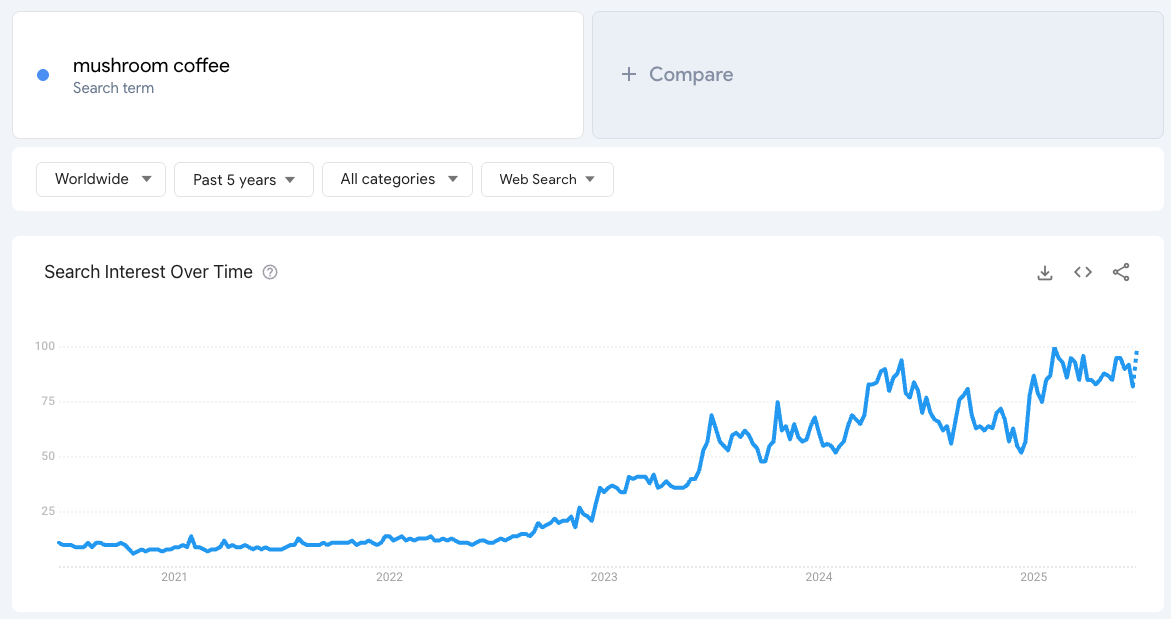
Task: Click the Search Interest Over Time heading
Action: [x=146, y=272]
